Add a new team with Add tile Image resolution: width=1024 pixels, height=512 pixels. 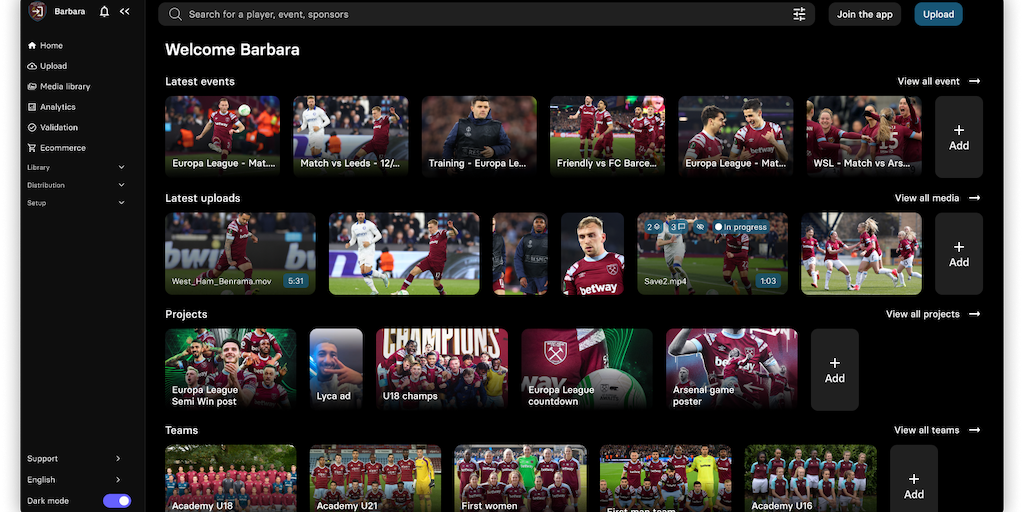coord(914,479)
